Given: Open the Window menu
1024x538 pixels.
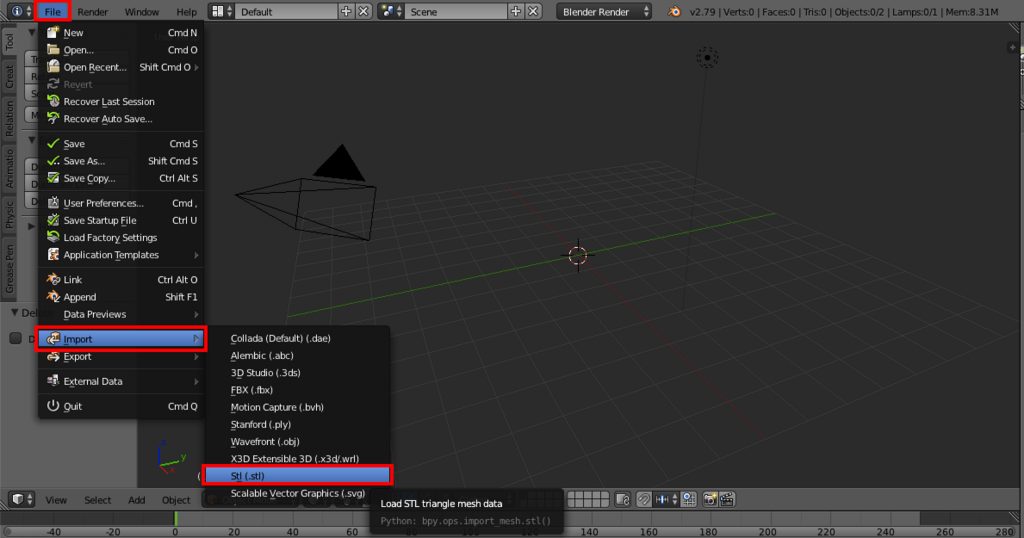Looking at the screenshot, I should 142,12.
